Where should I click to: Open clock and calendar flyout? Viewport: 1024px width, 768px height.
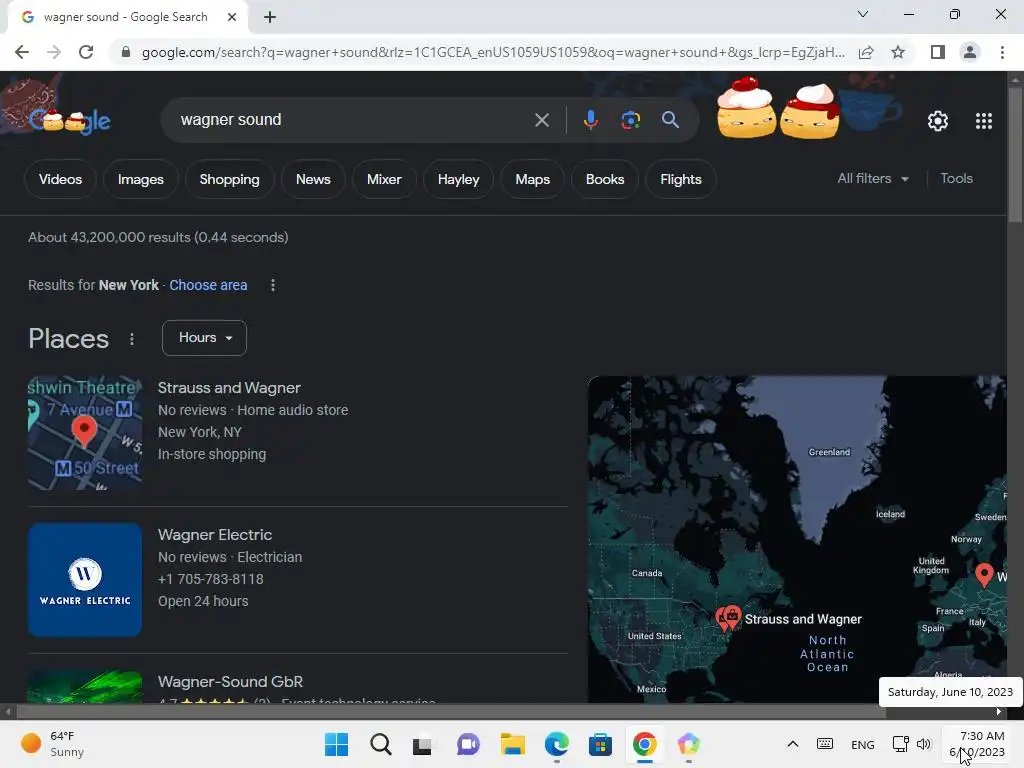[x=977, y=744]
